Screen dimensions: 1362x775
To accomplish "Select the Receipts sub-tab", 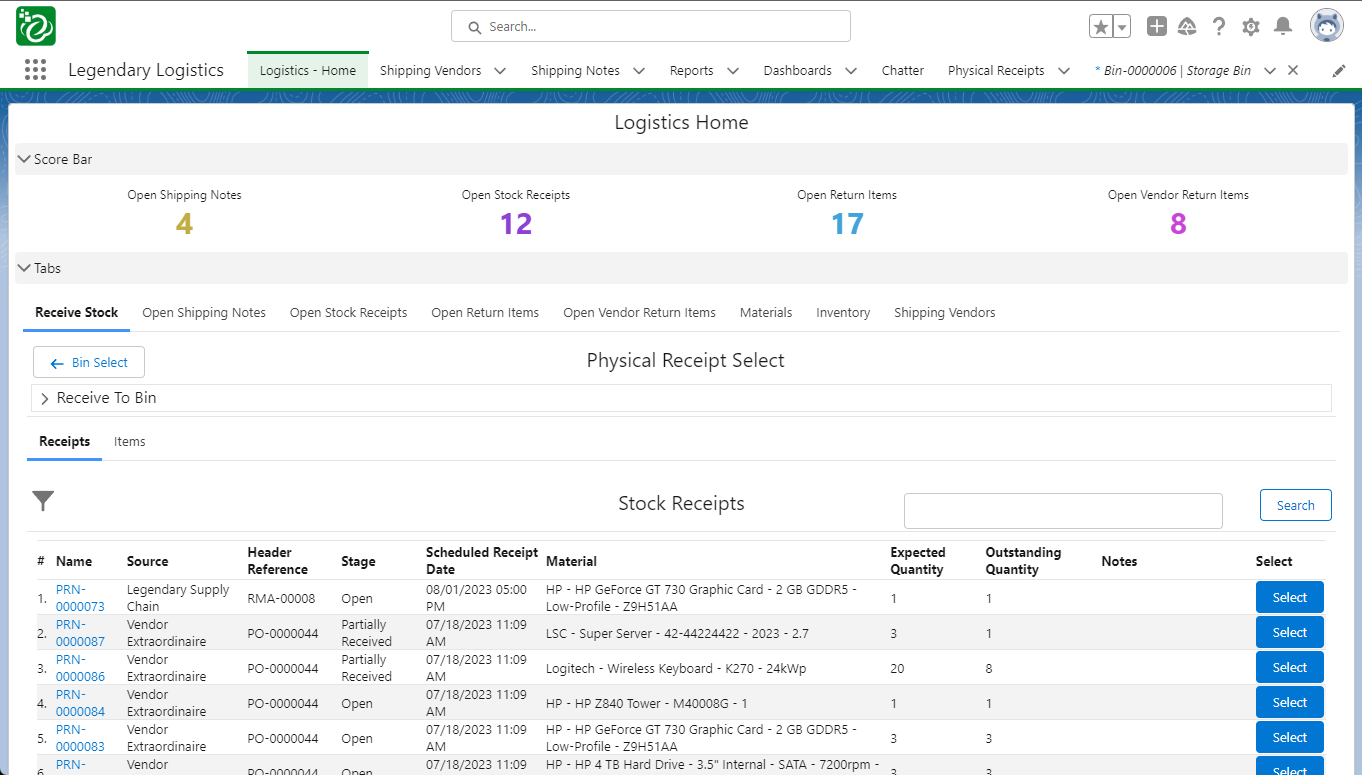I will click(65, 441).
